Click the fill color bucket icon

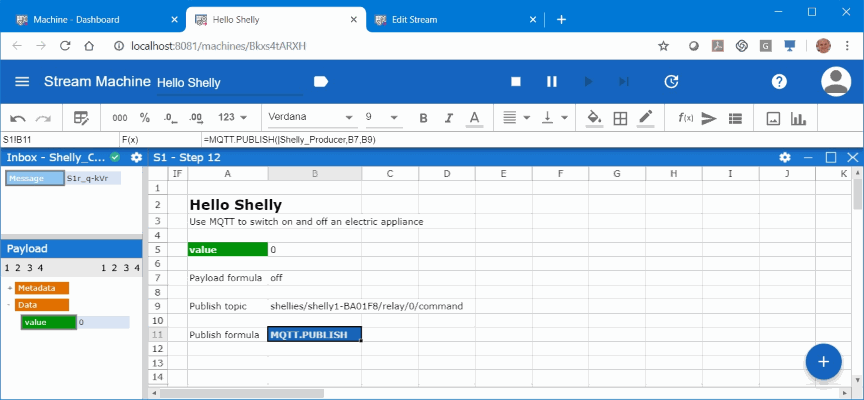click(593, 118)
